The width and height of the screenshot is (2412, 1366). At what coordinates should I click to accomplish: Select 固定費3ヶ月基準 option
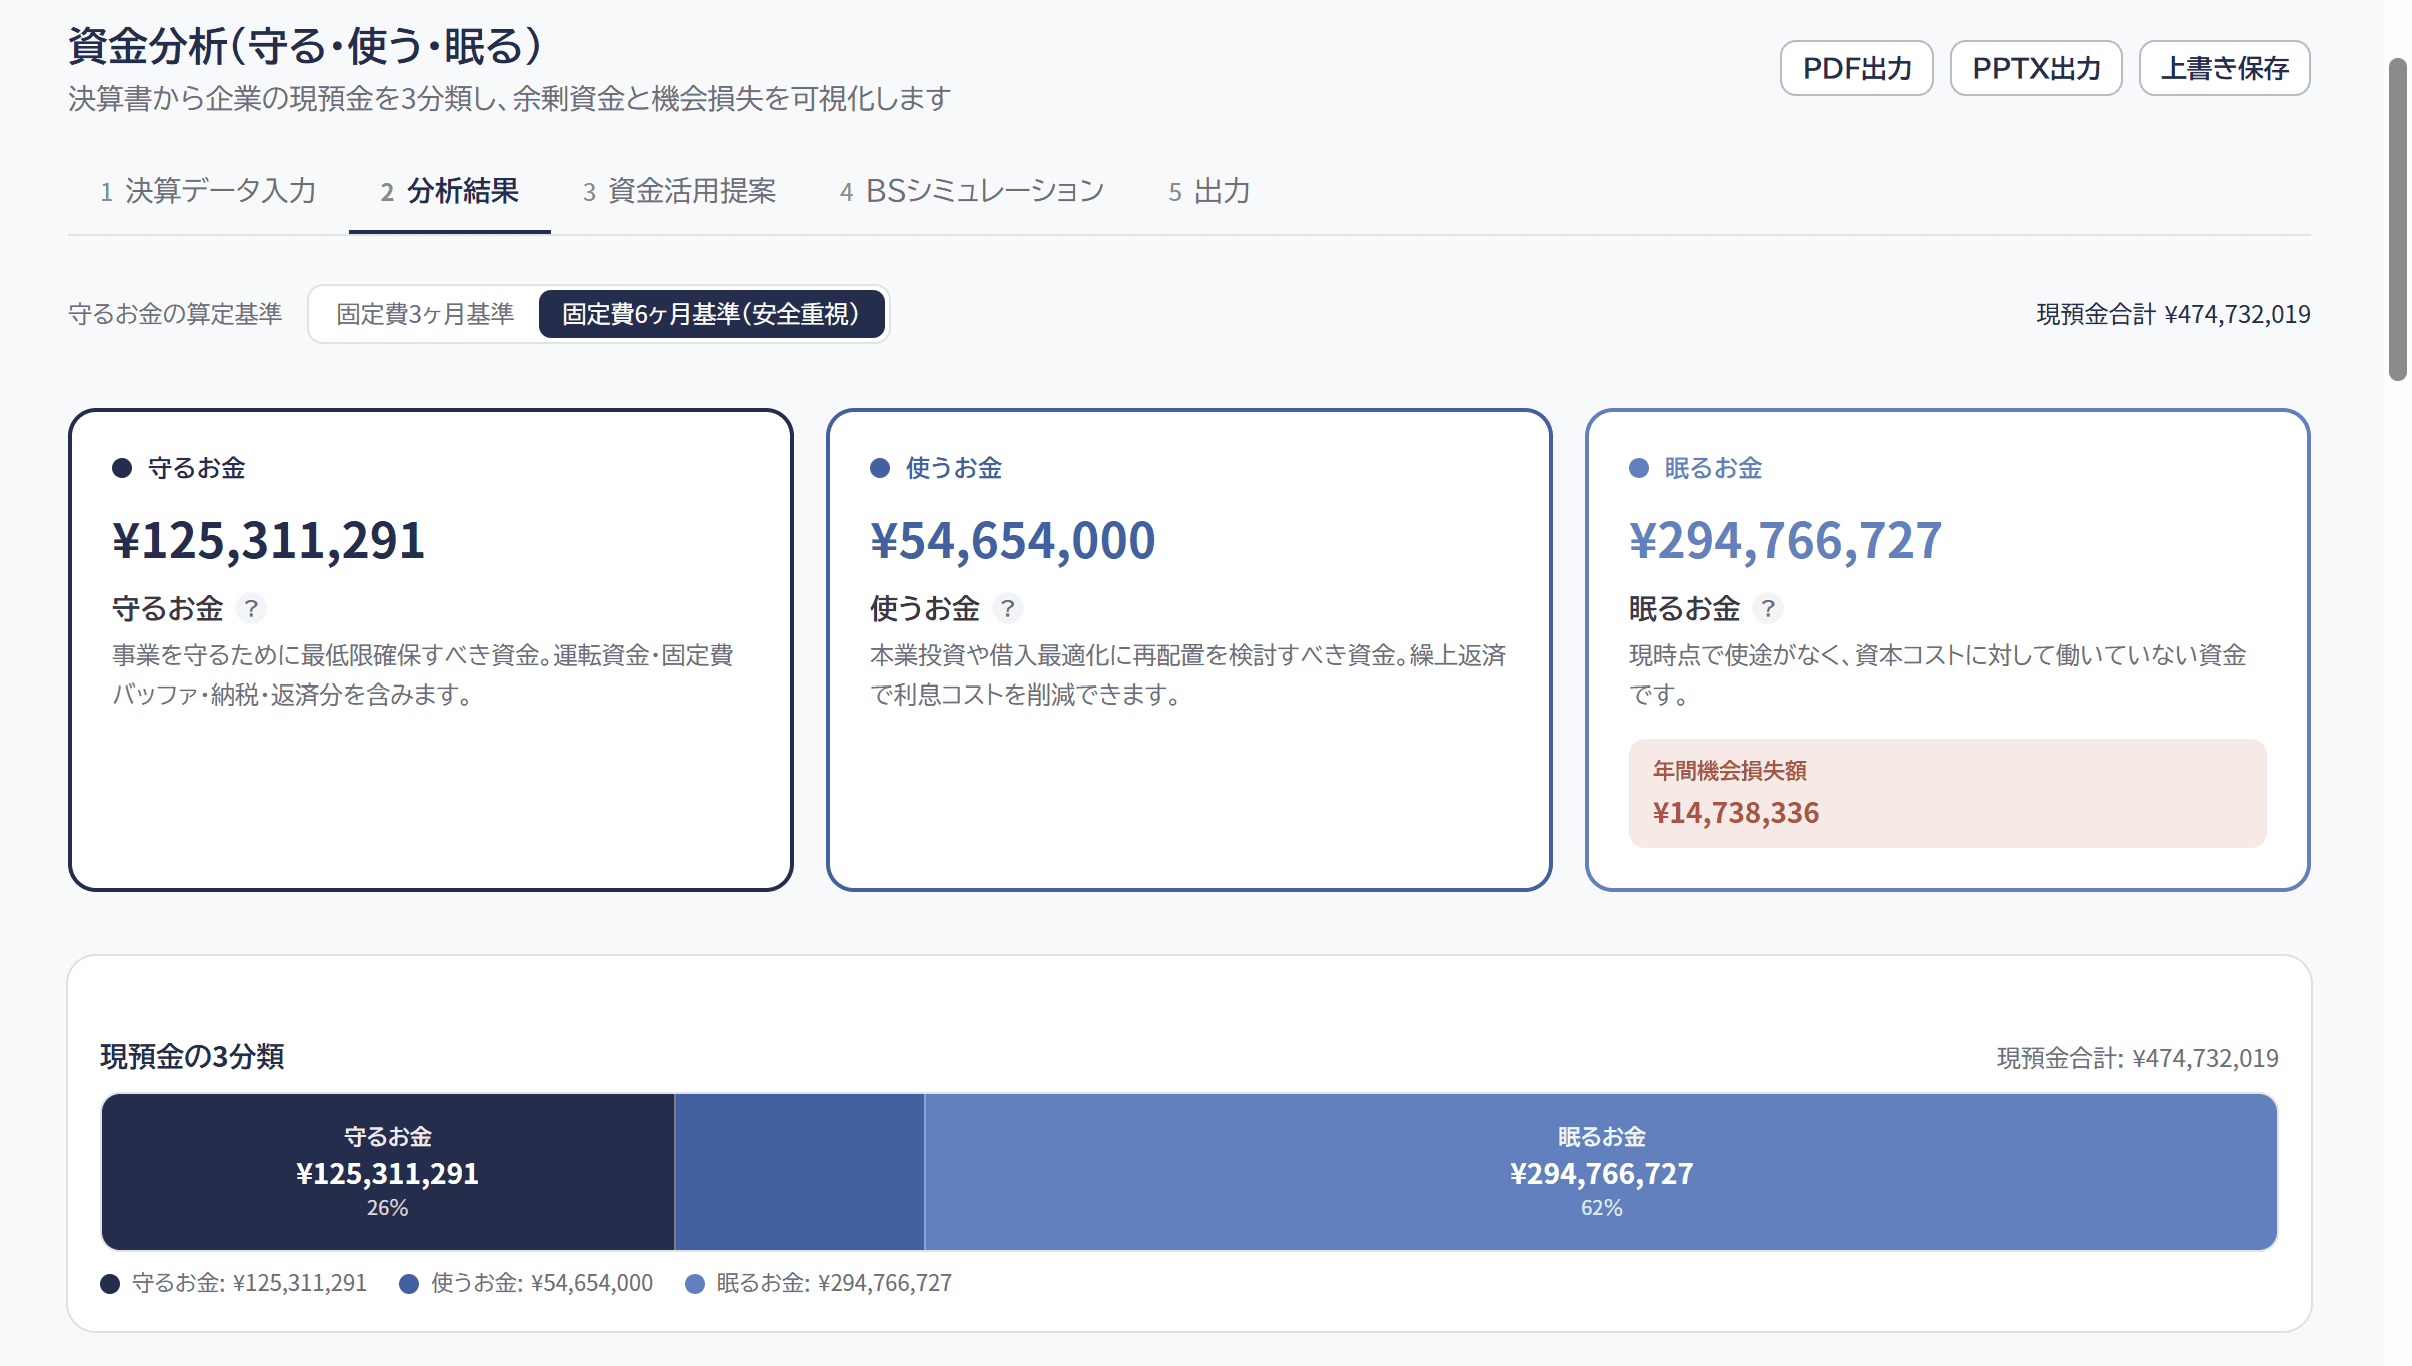425,314
